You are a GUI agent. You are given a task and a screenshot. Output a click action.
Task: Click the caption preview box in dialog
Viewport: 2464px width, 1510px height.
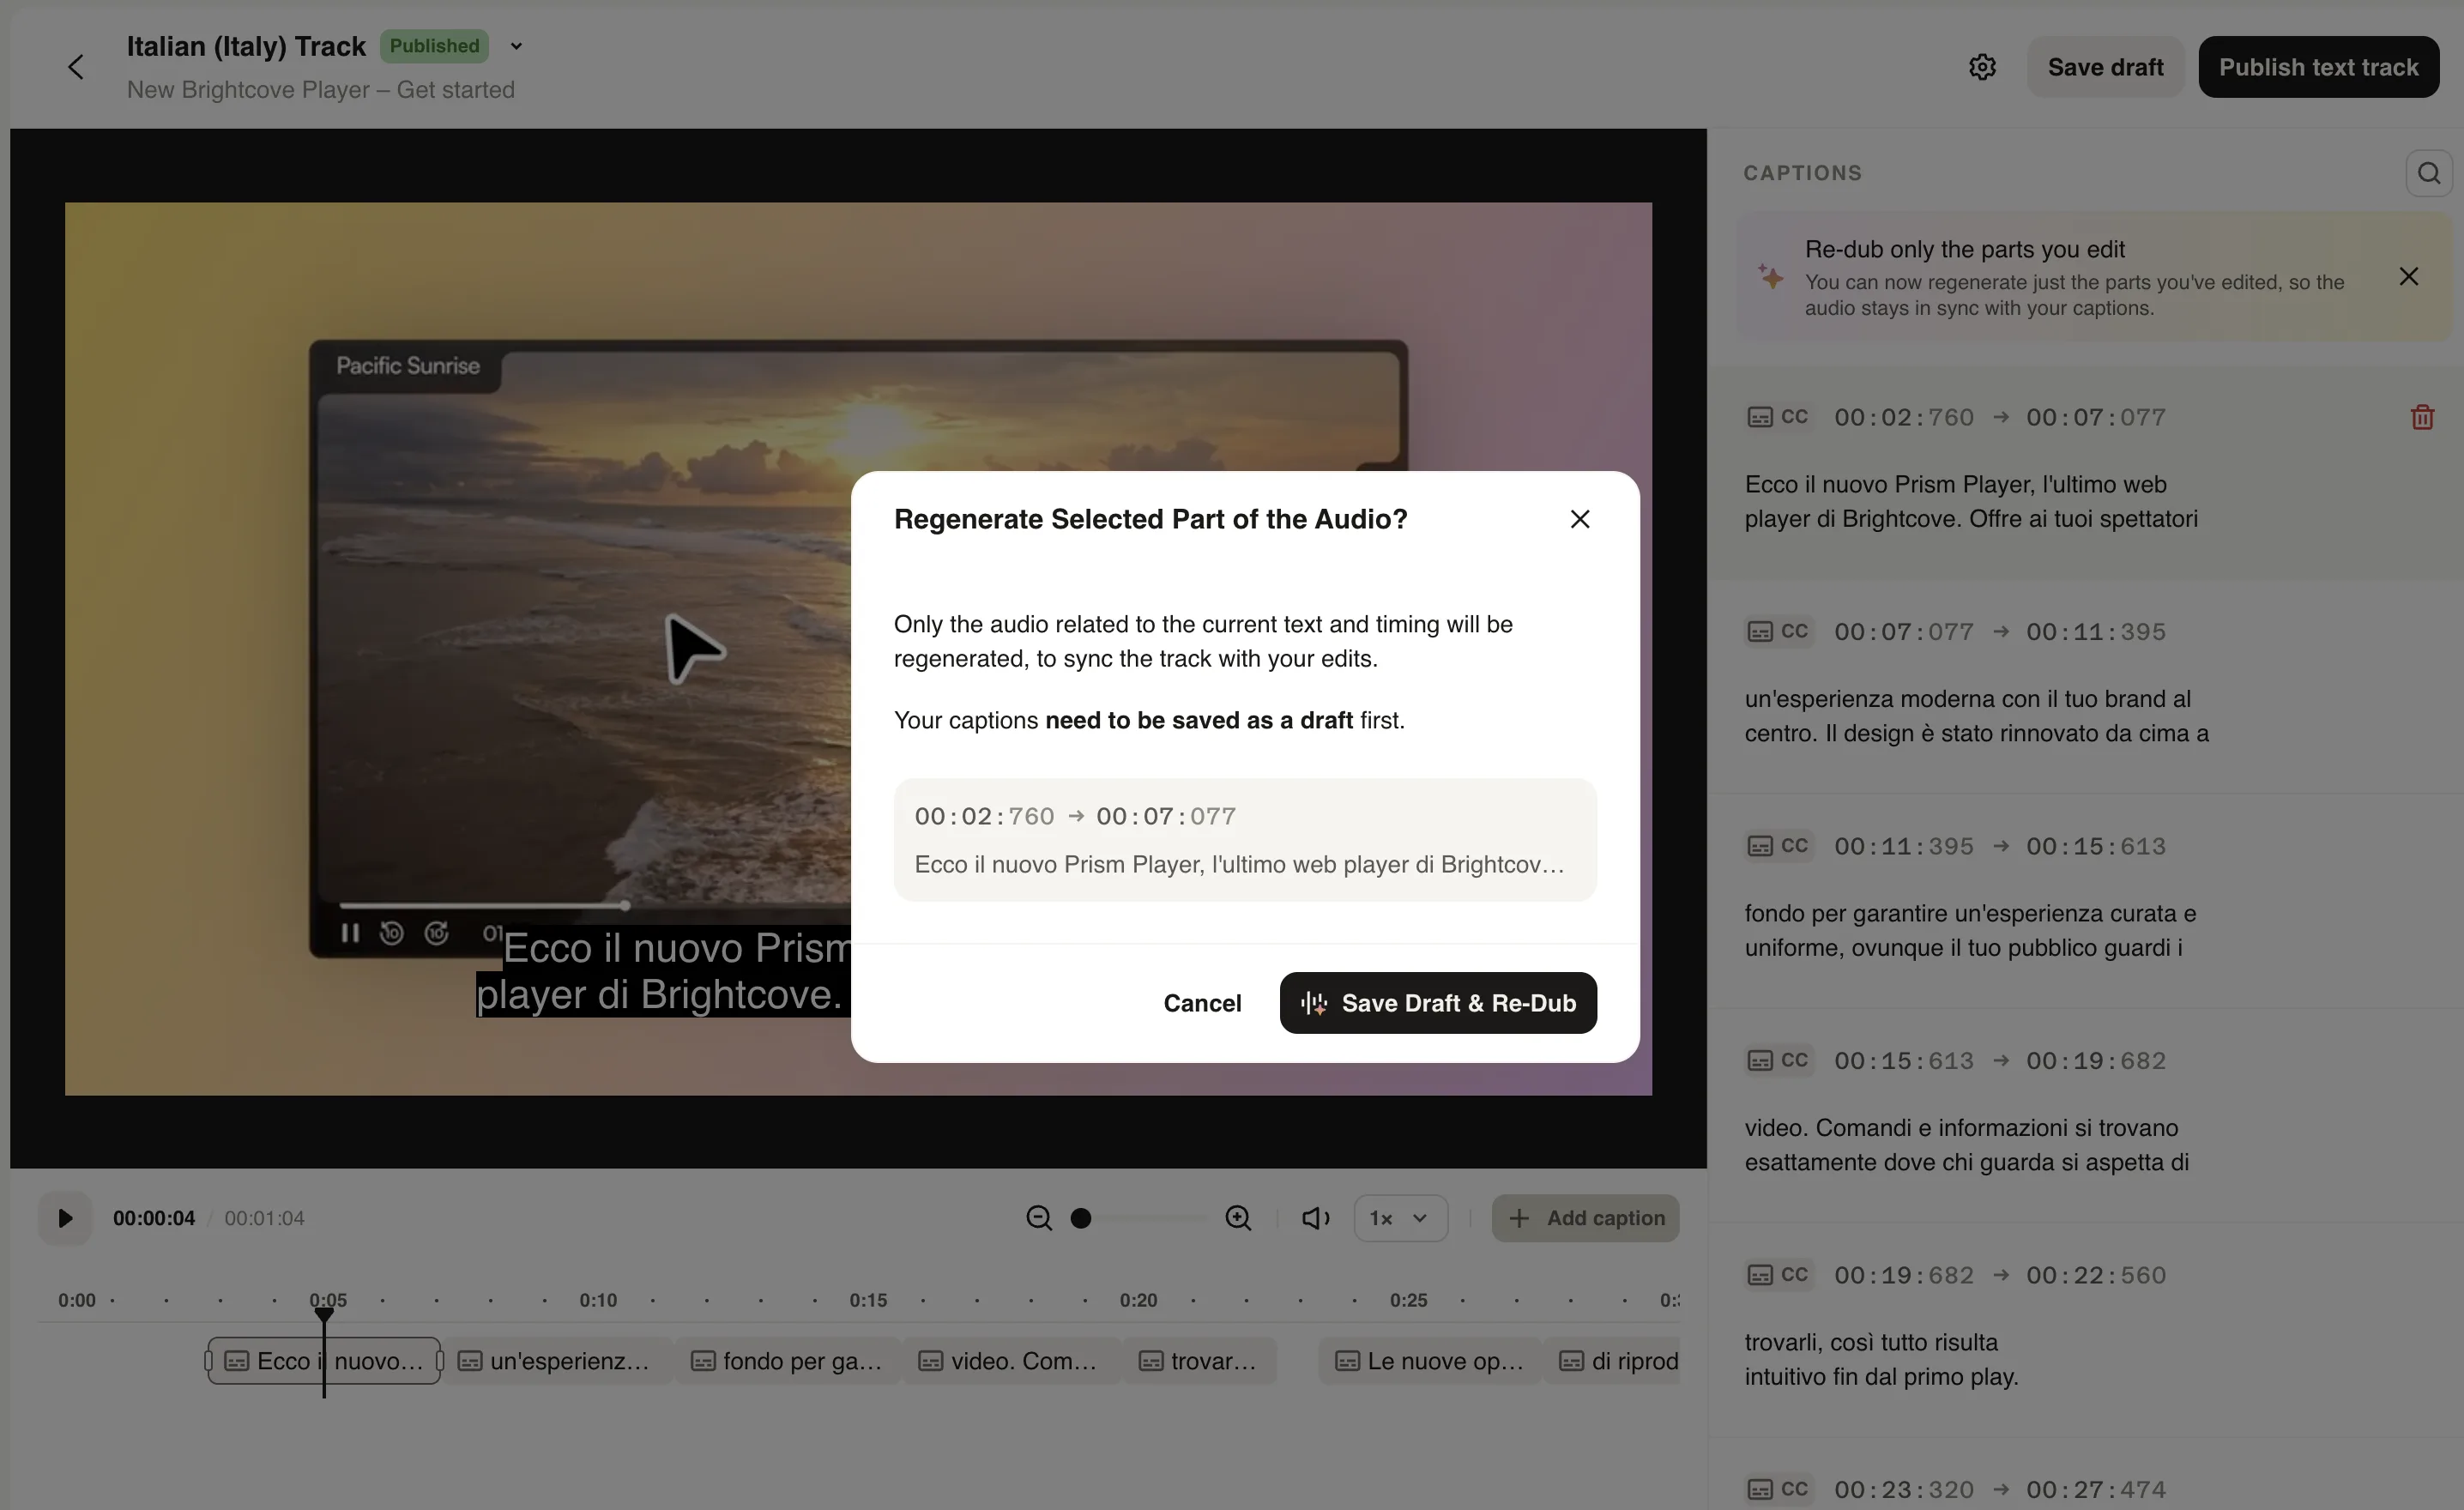click(x=1245, y=840)
